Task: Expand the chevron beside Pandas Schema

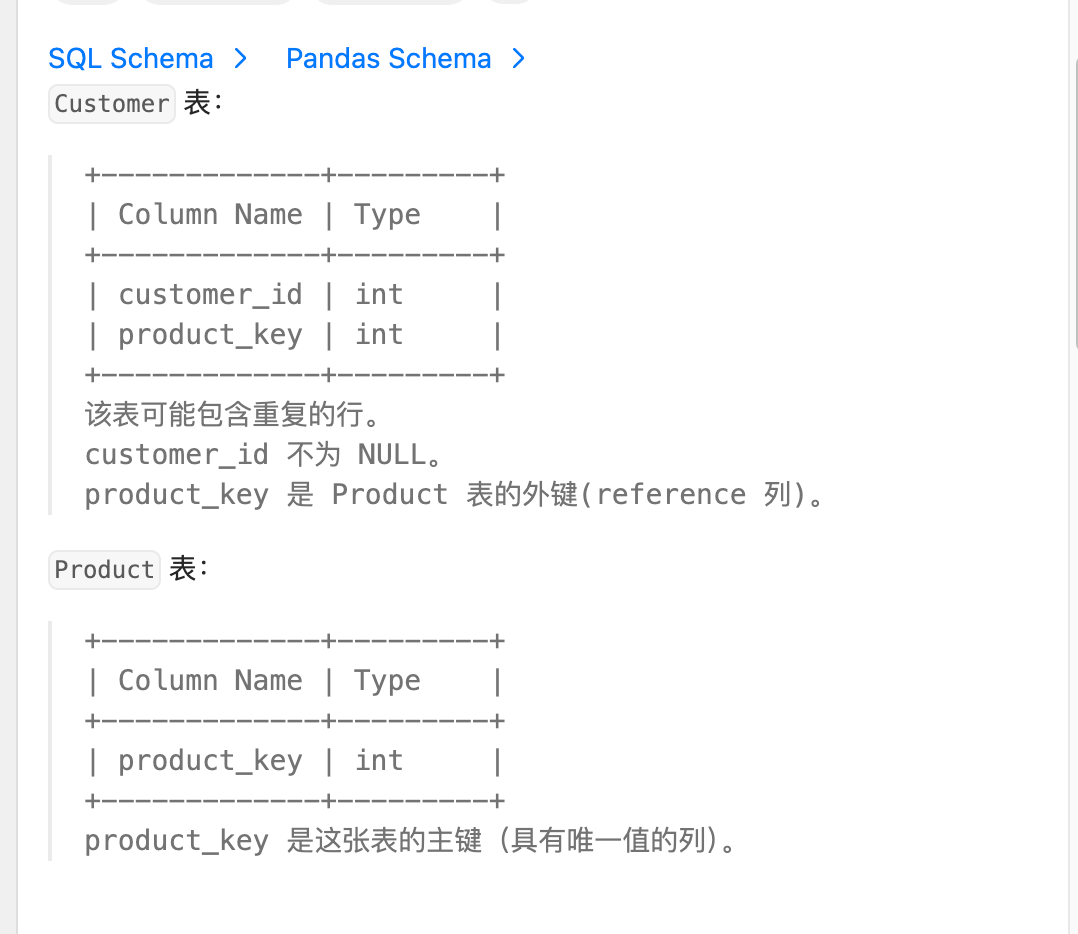Action: pyautogui.click(x=518, y=59)
